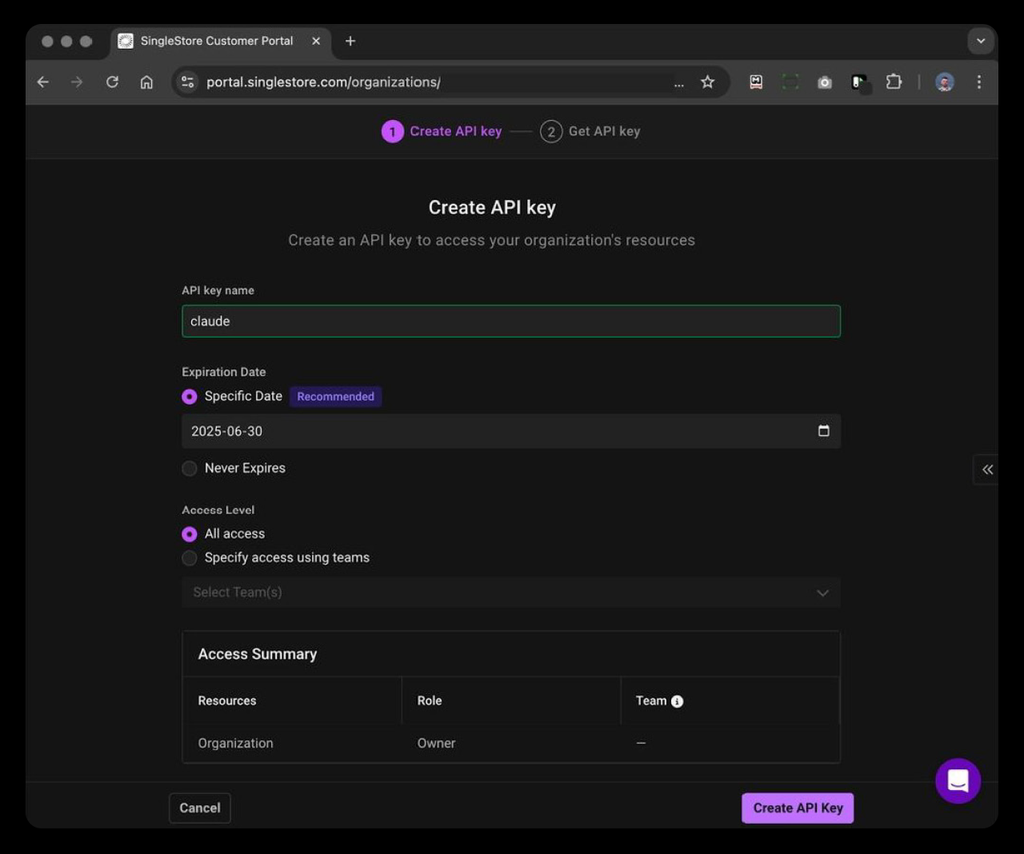1024x854 pixels.
Task: Activate the green dashed-square capture extension
Action: (790, 82)
